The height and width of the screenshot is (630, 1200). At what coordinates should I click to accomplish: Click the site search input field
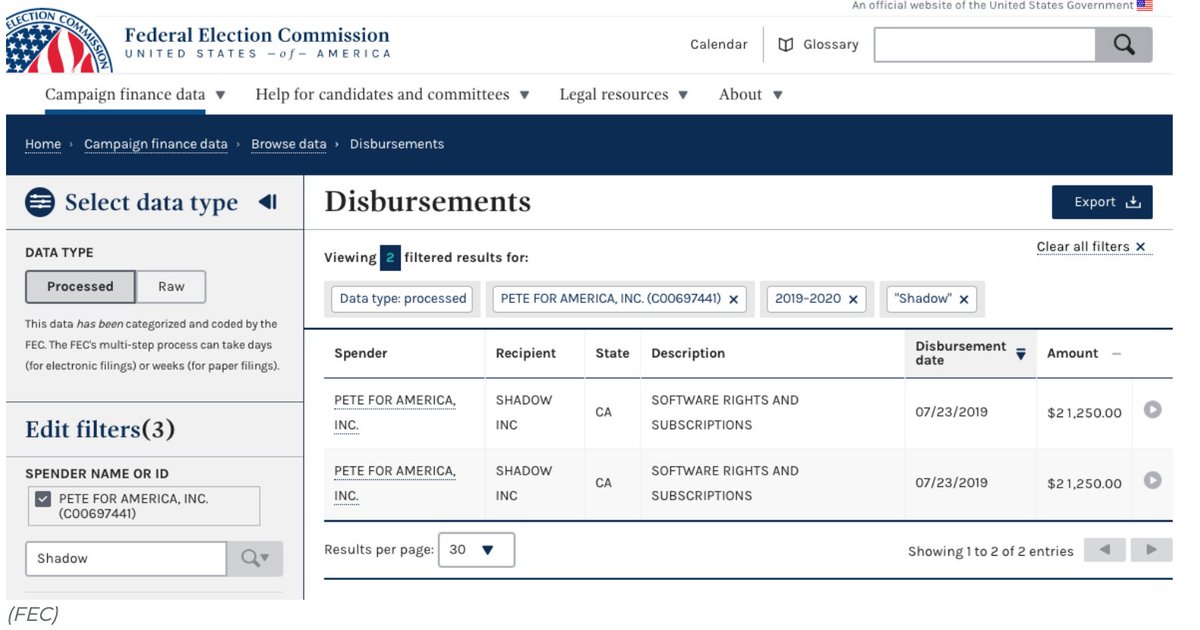tap(985, 45)
